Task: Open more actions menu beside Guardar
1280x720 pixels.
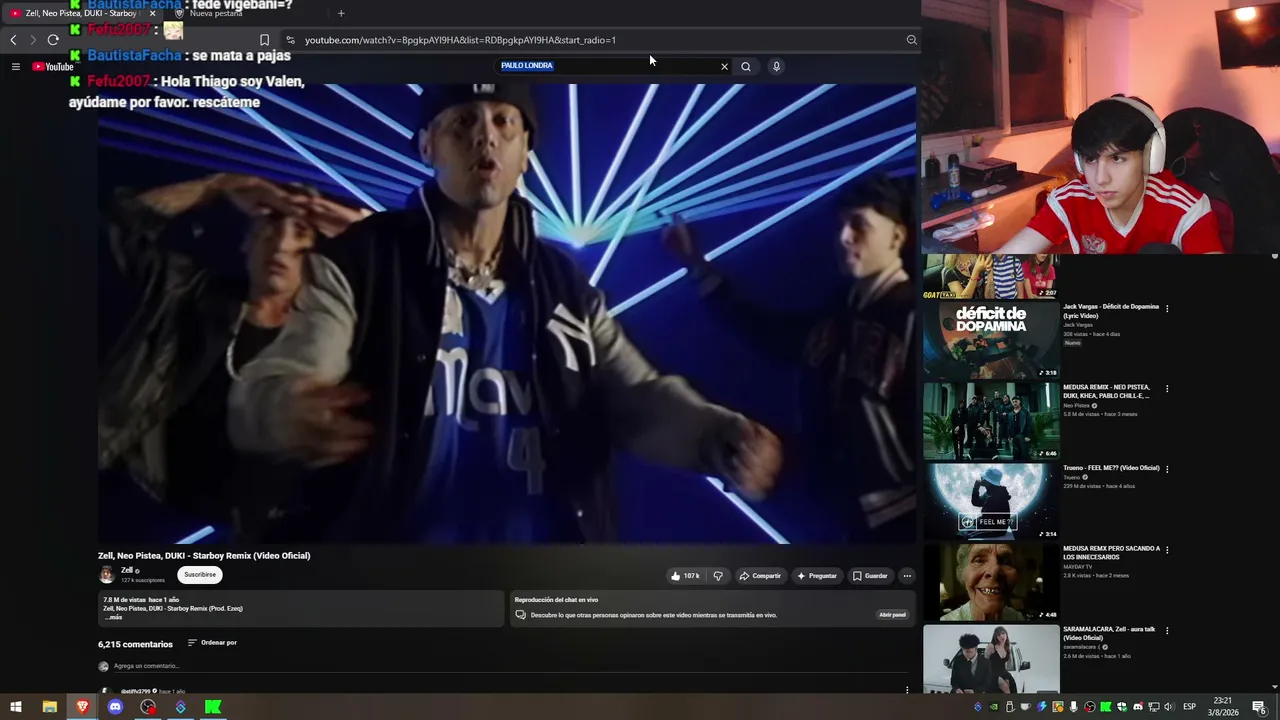Action: [907, 576]
